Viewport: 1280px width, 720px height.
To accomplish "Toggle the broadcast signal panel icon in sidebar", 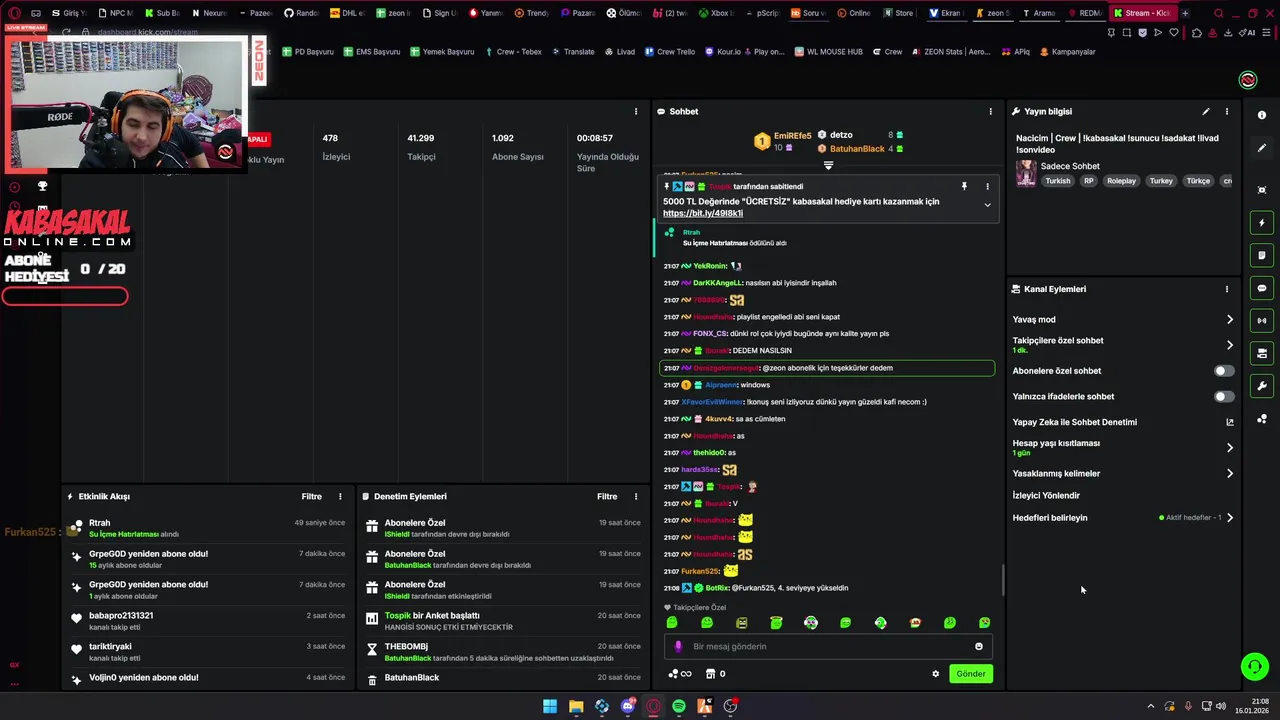I will click(x=1262, y=321).
